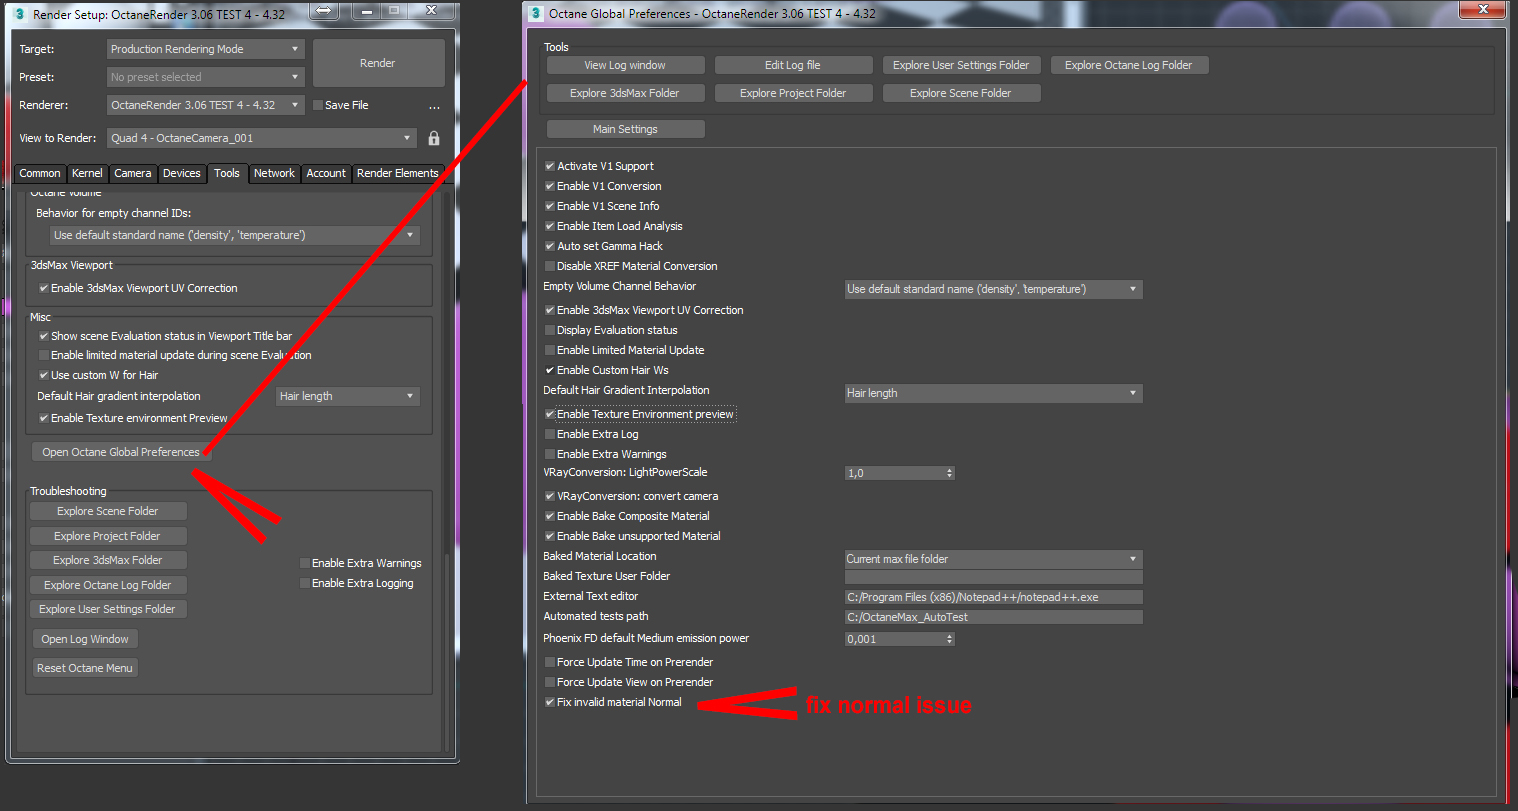The height and width of the screenshot is (811, 1518).
Task: Switch to the Camera tab
Action: [133, 173]
